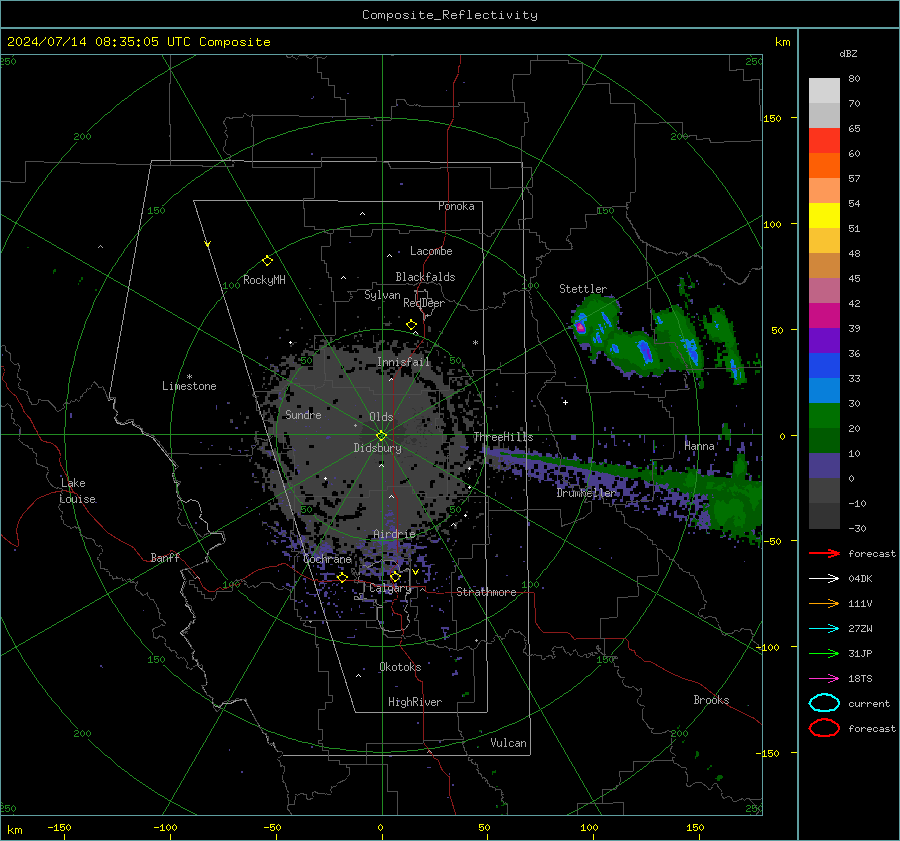
Task: Click the red forecast arrow in legend
Action: pos(824,553)
